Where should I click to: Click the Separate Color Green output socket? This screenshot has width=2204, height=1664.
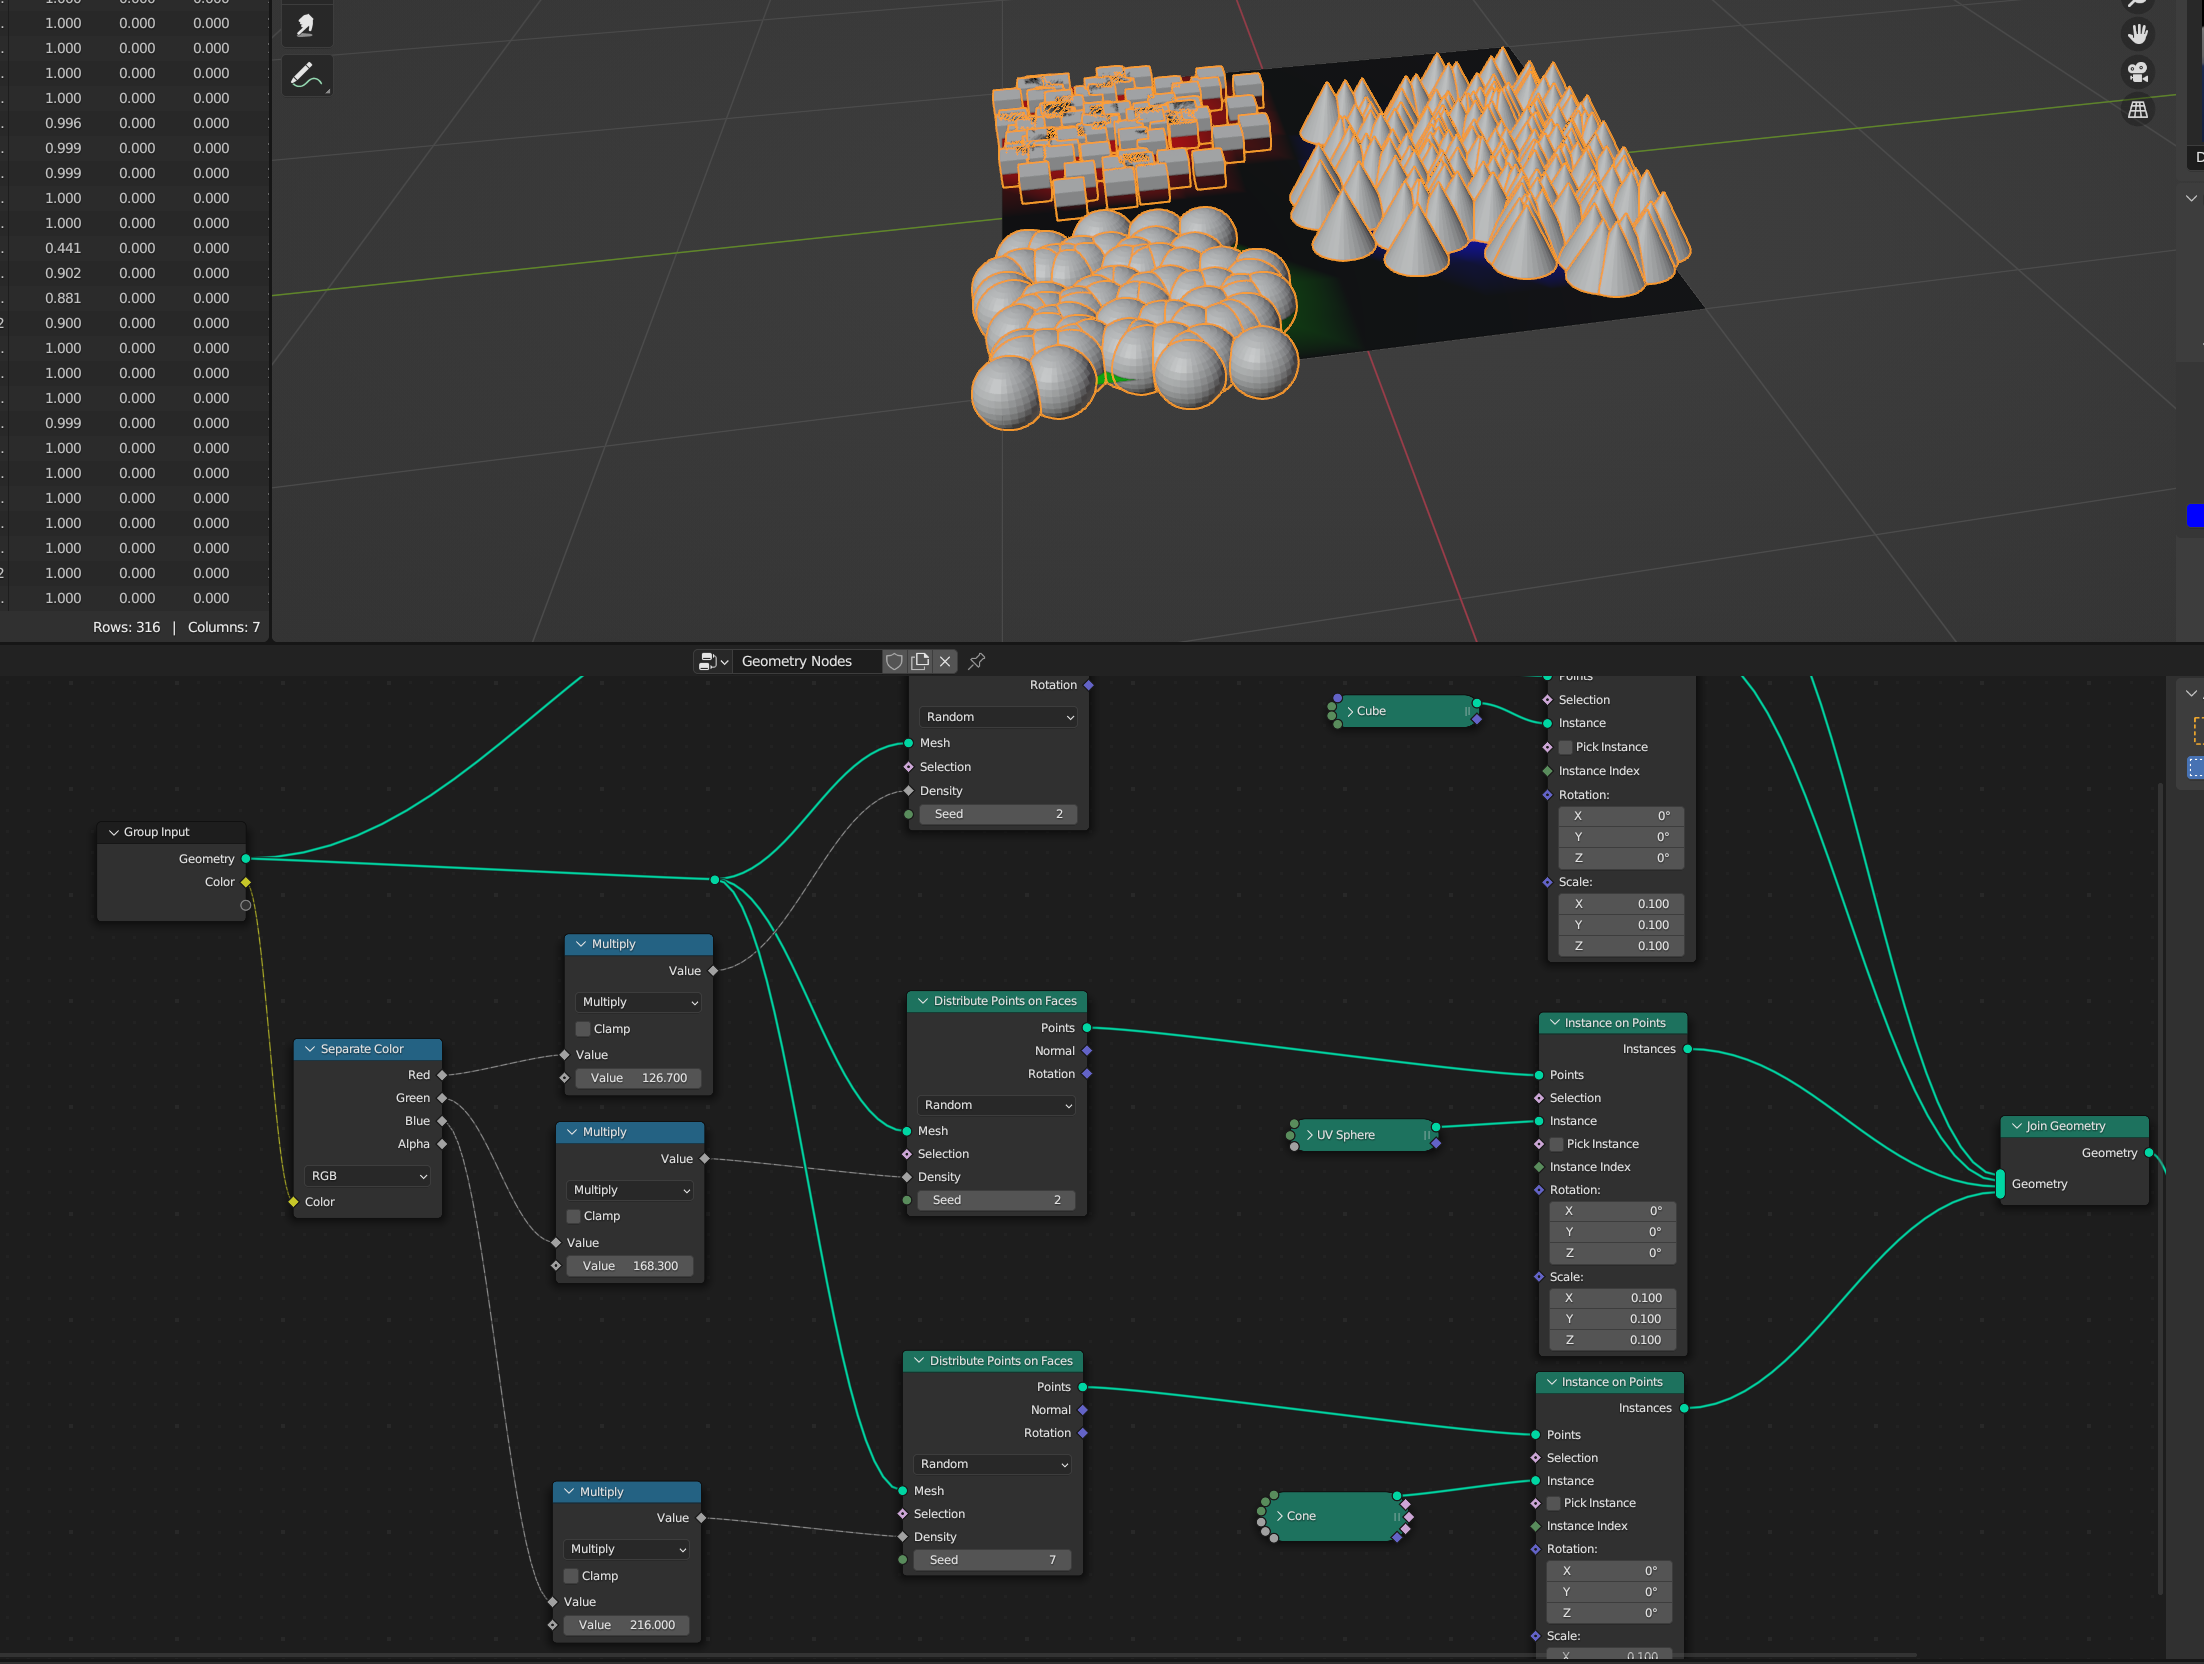click(442, 1098)
